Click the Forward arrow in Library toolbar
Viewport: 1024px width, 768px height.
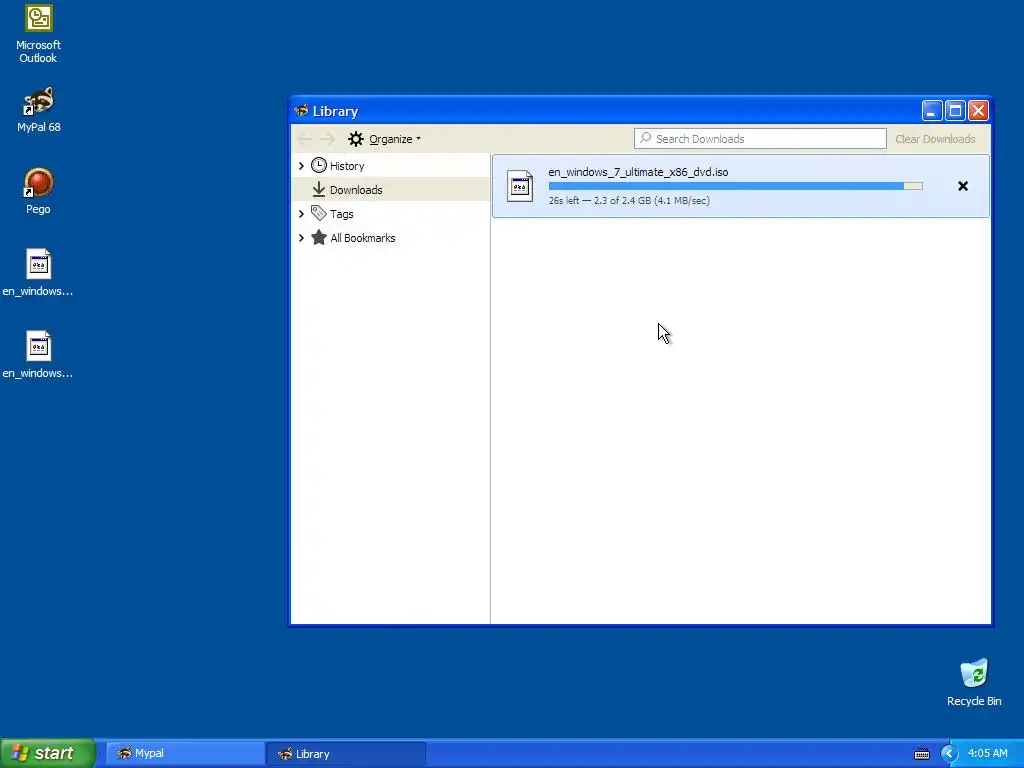(x=327, y=139)
